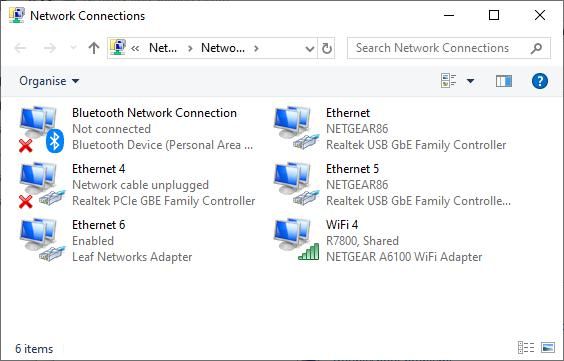The width and height of the screenshot is (564, 361).
Task: Close the Network Connections window
Action: [x=540, y=15]
